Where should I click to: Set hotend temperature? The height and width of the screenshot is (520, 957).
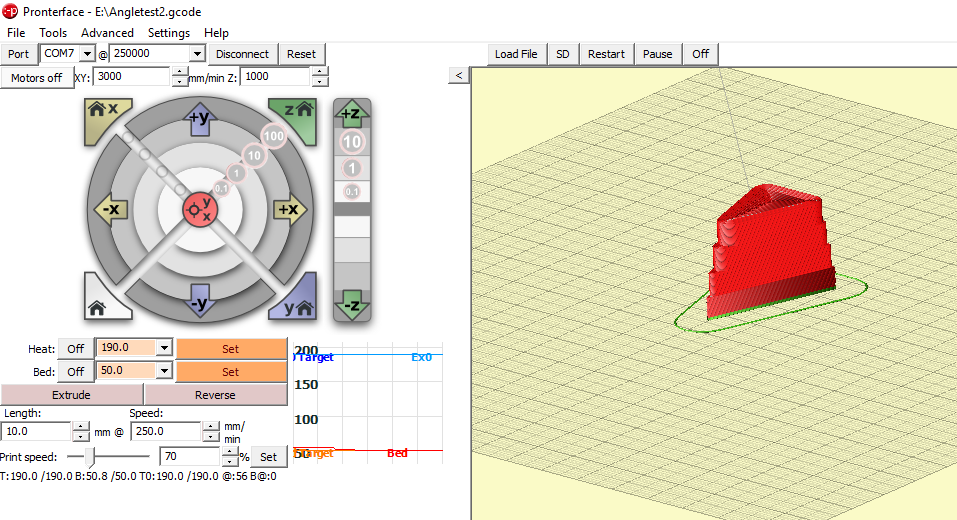tap(231, 348)
